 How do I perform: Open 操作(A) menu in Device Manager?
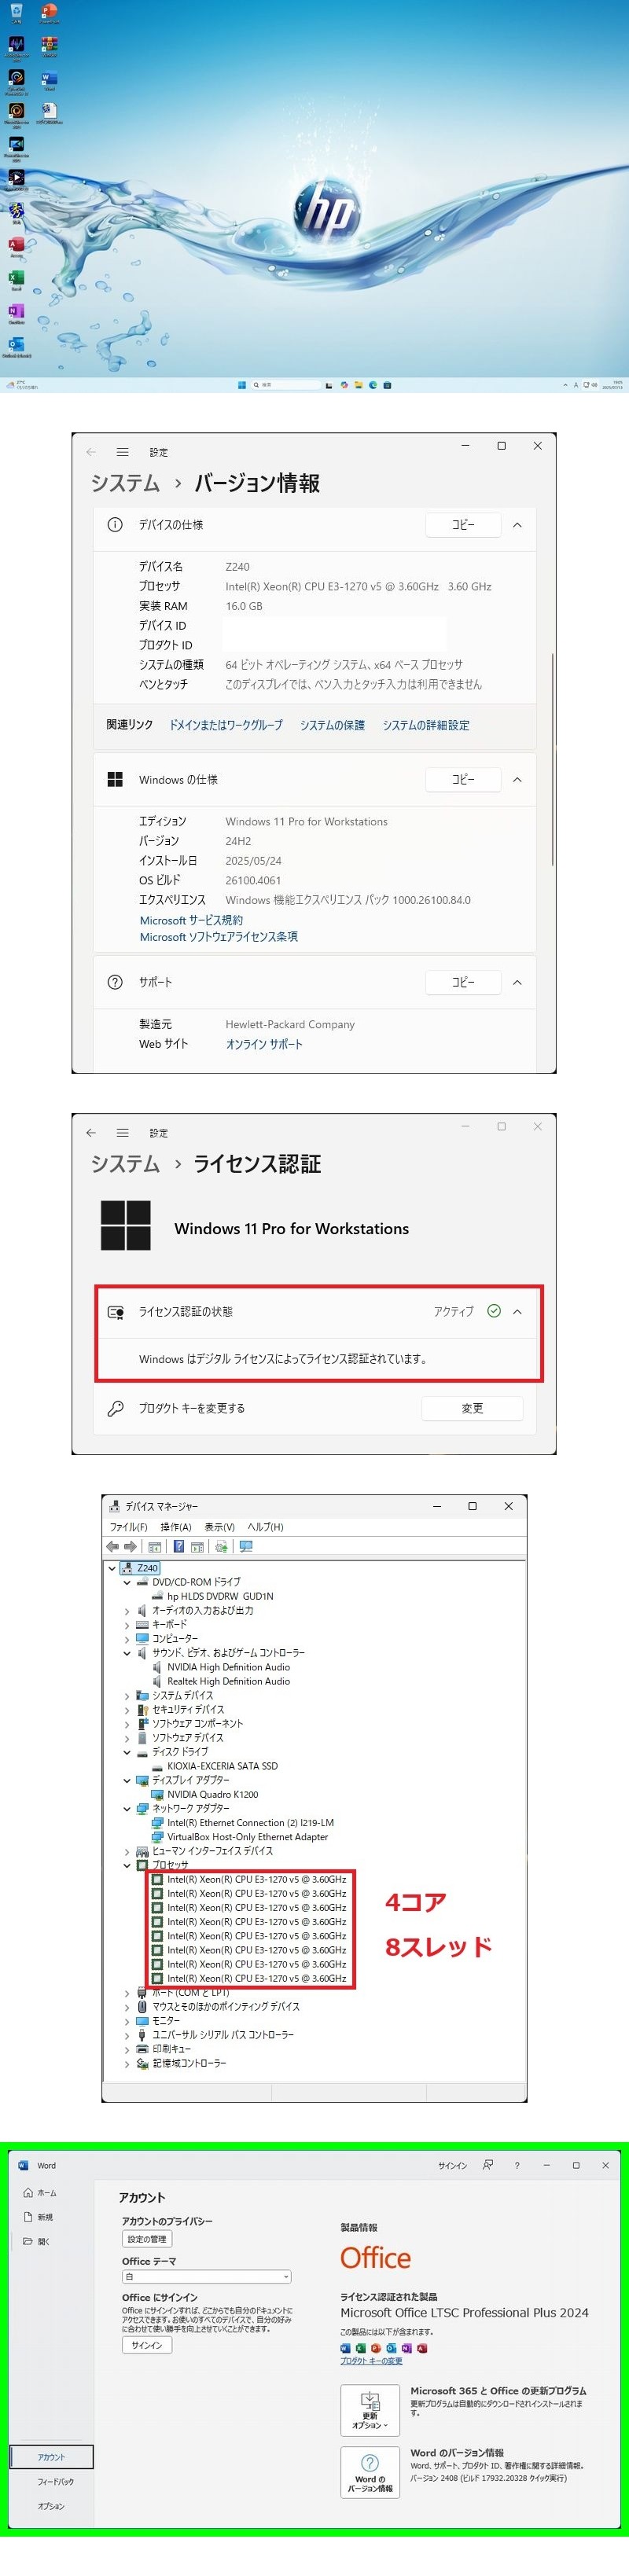[176, 1527]
